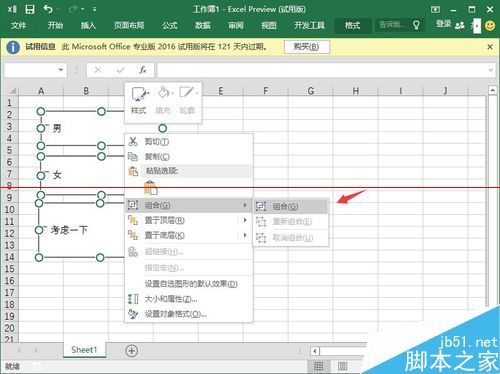This screenshot has width=500, height=374.
Task: Click the cancel X in formula bar
Action: pyautogui.click(x=98, y=70)
